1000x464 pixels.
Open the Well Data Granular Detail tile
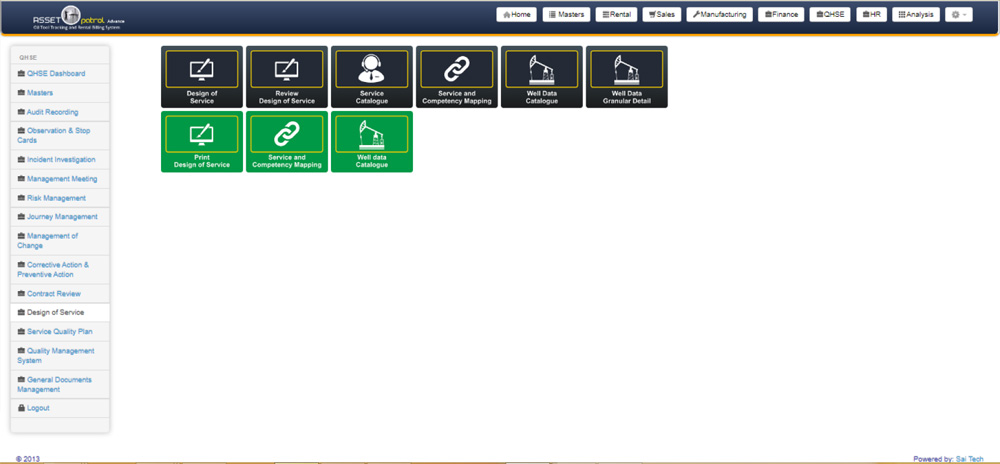pyautogui.click(x=626, y=76)
